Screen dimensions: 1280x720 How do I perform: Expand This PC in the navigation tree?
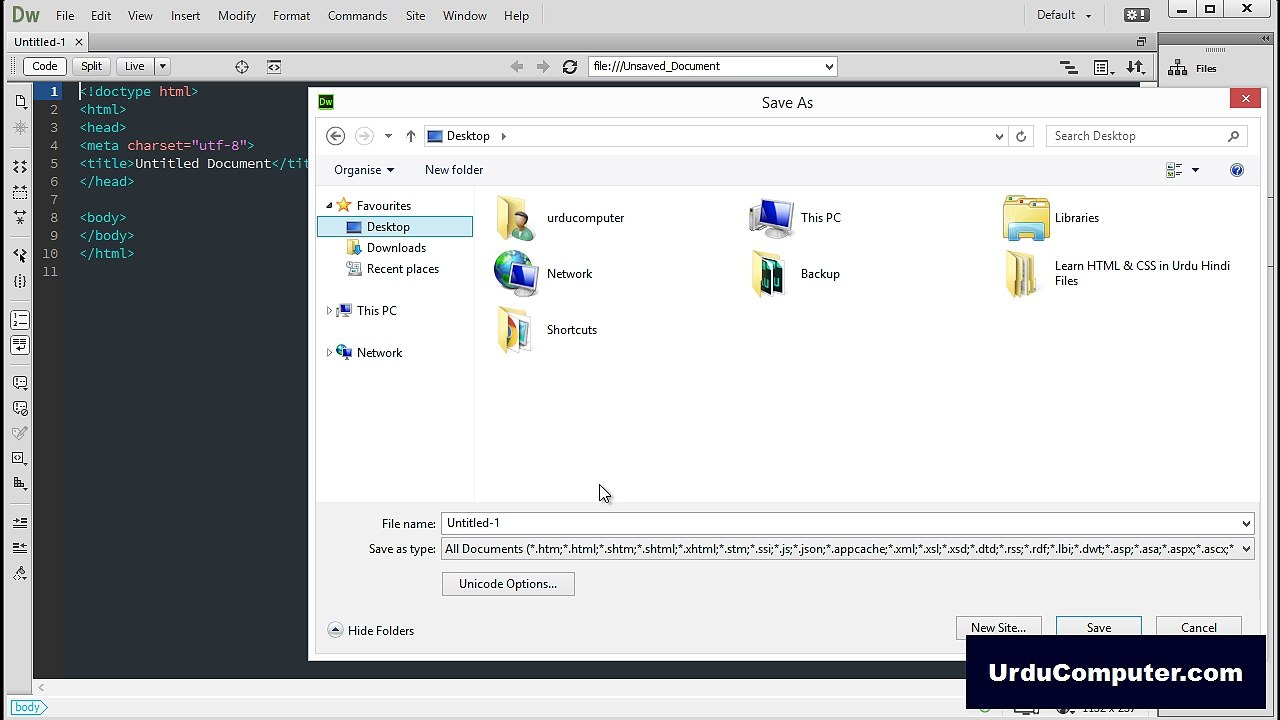tap(329, 311)
